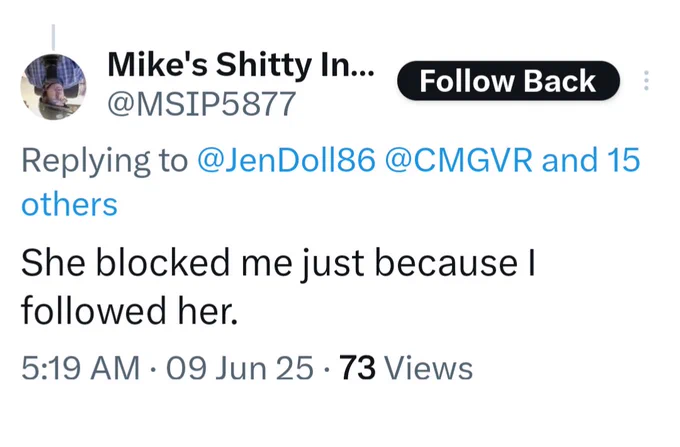Click the word 'because' in the tweet body
The width and height of the screenshot is (680, 447).
pos(446,263)
